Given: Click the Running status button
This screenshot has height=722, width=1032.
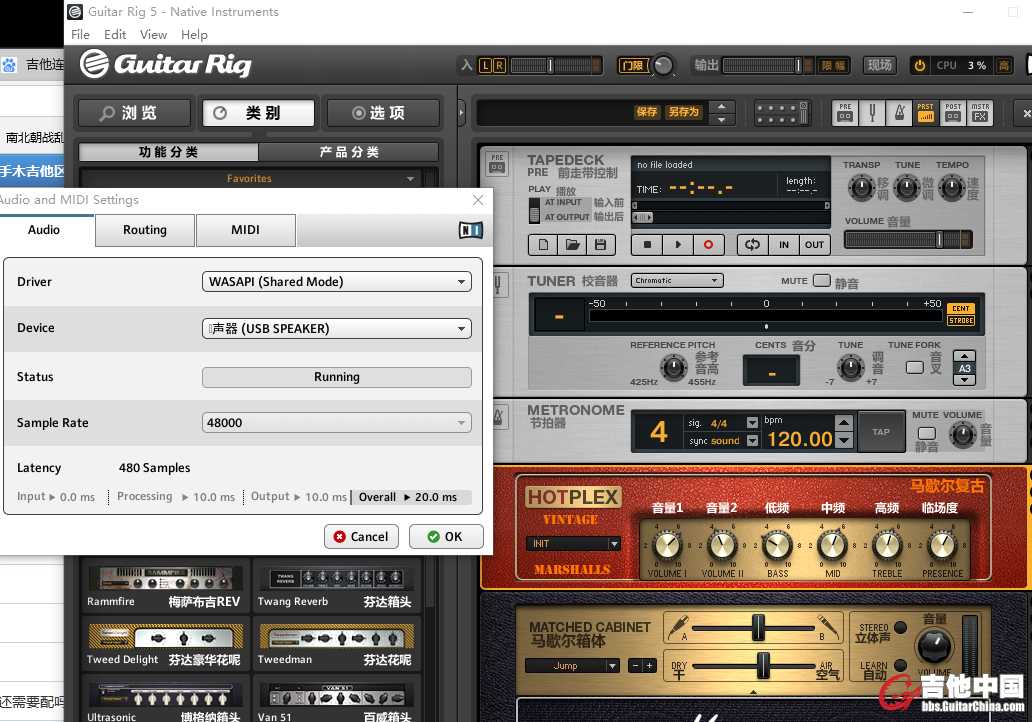Looking at the screenshot, I should (336, 377).
